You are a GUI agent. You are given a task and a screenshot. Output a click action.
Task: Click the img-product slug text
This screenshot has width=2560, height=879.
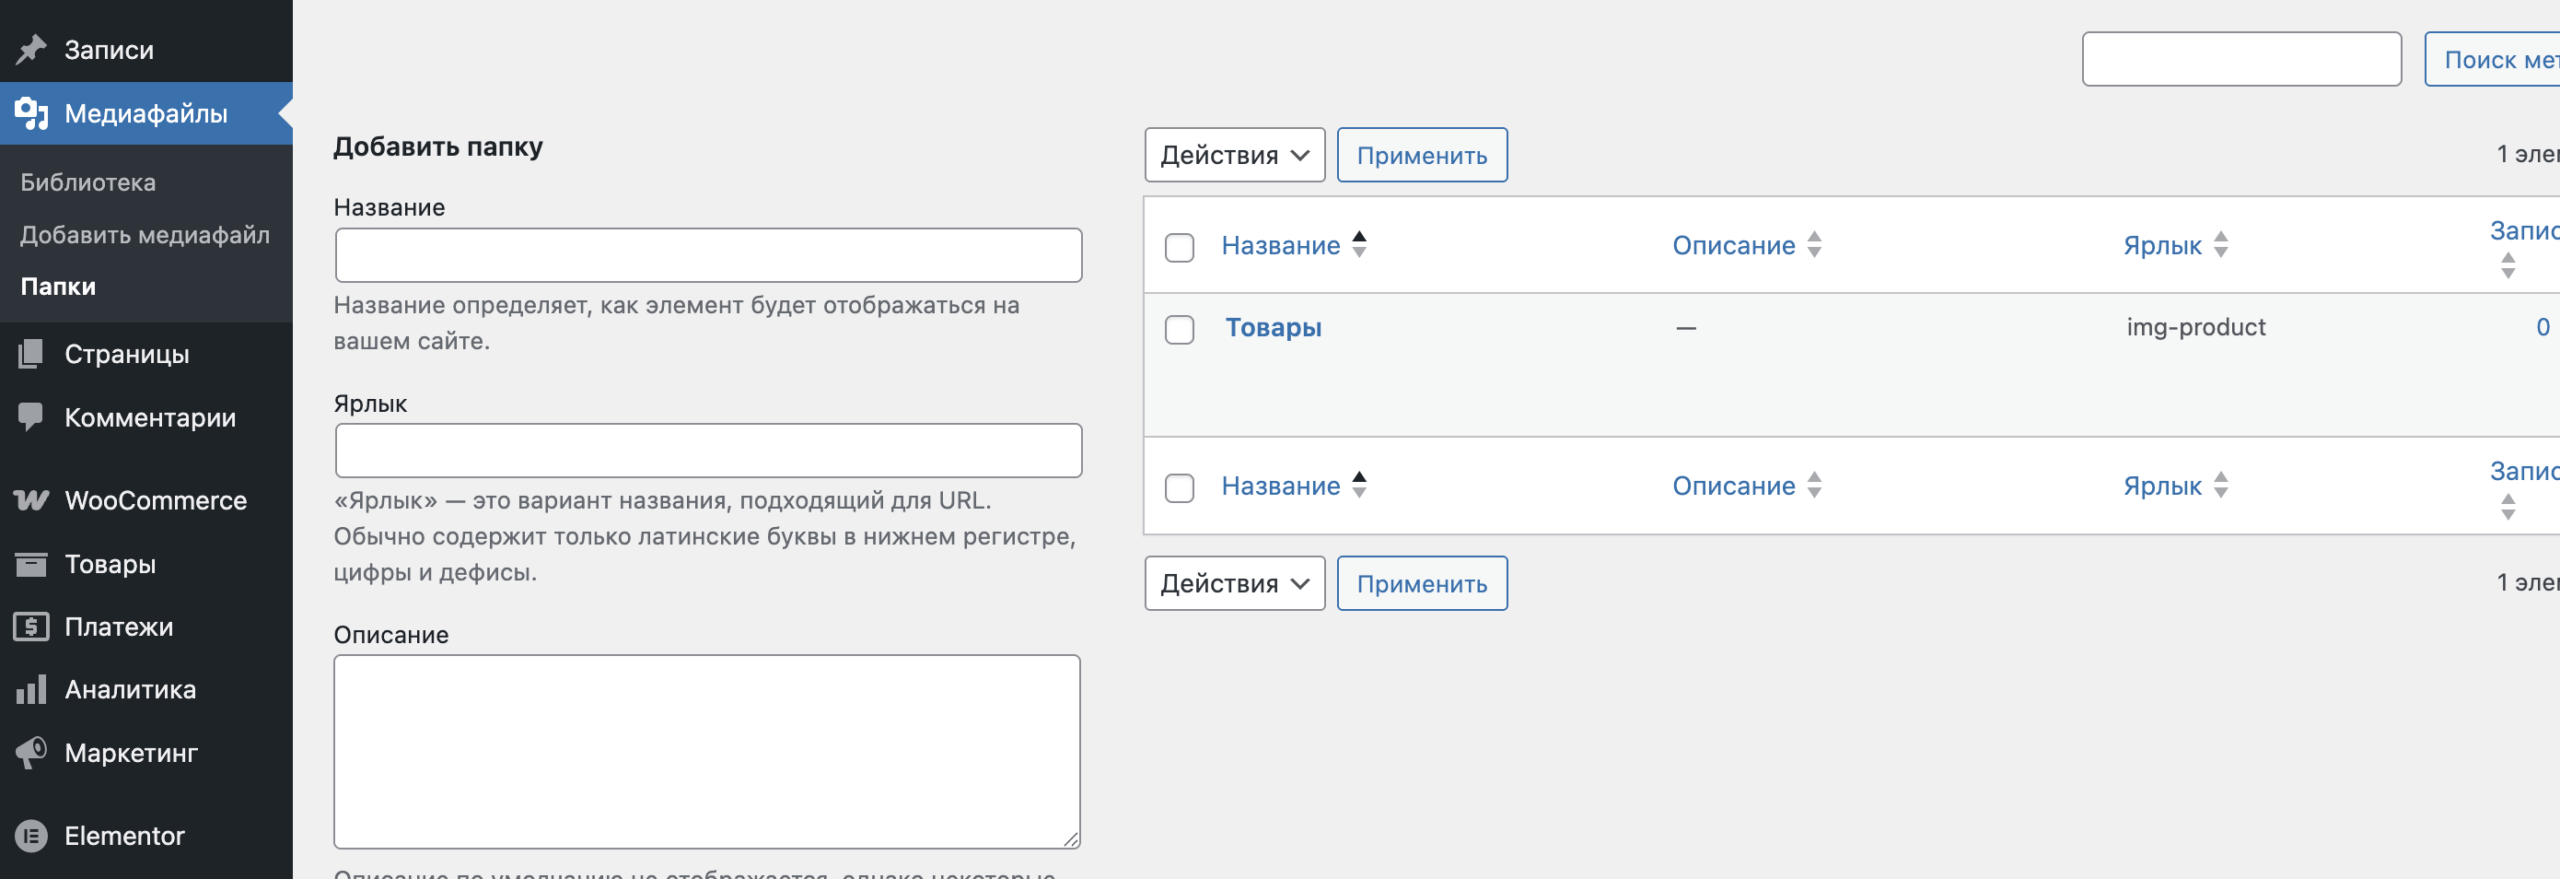click(2196, 327)
